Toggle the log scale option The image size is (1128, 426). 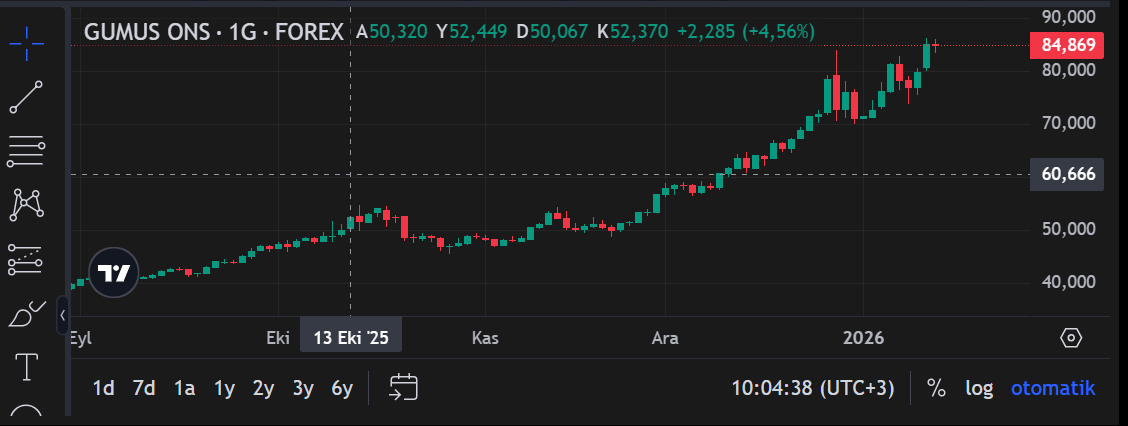978,388
